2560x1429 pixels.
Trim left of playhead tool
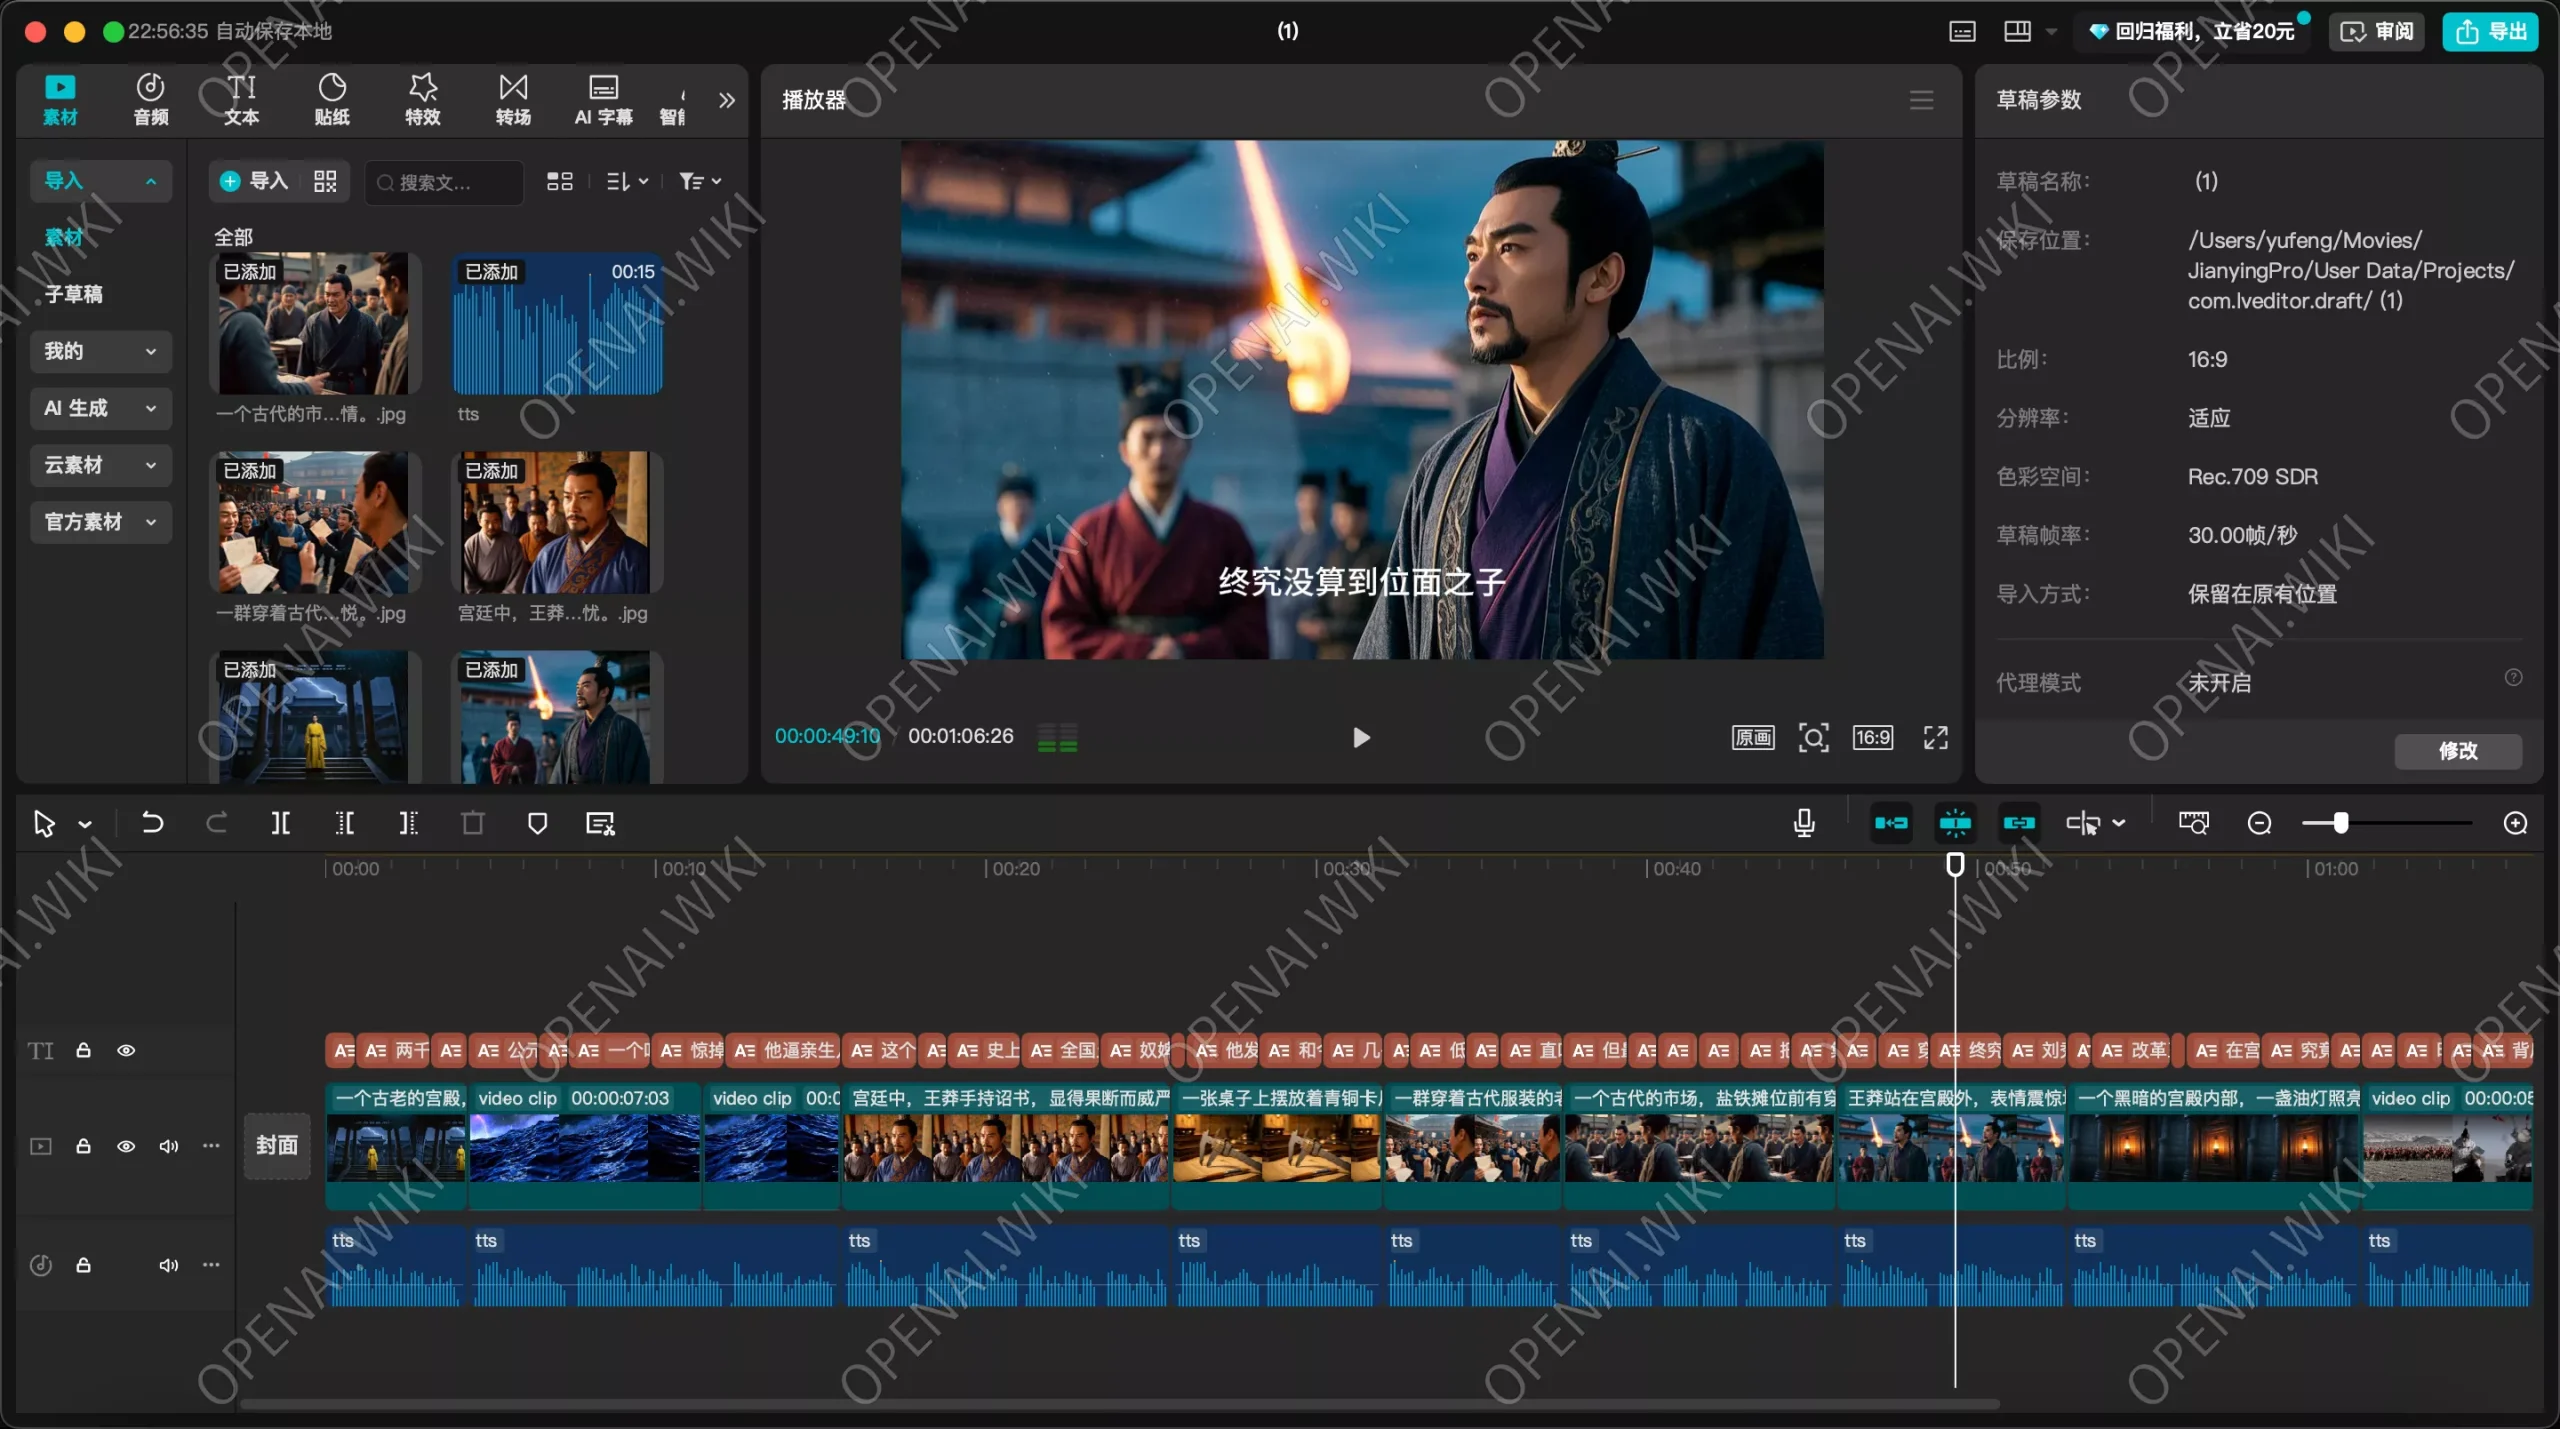[345, 823]
